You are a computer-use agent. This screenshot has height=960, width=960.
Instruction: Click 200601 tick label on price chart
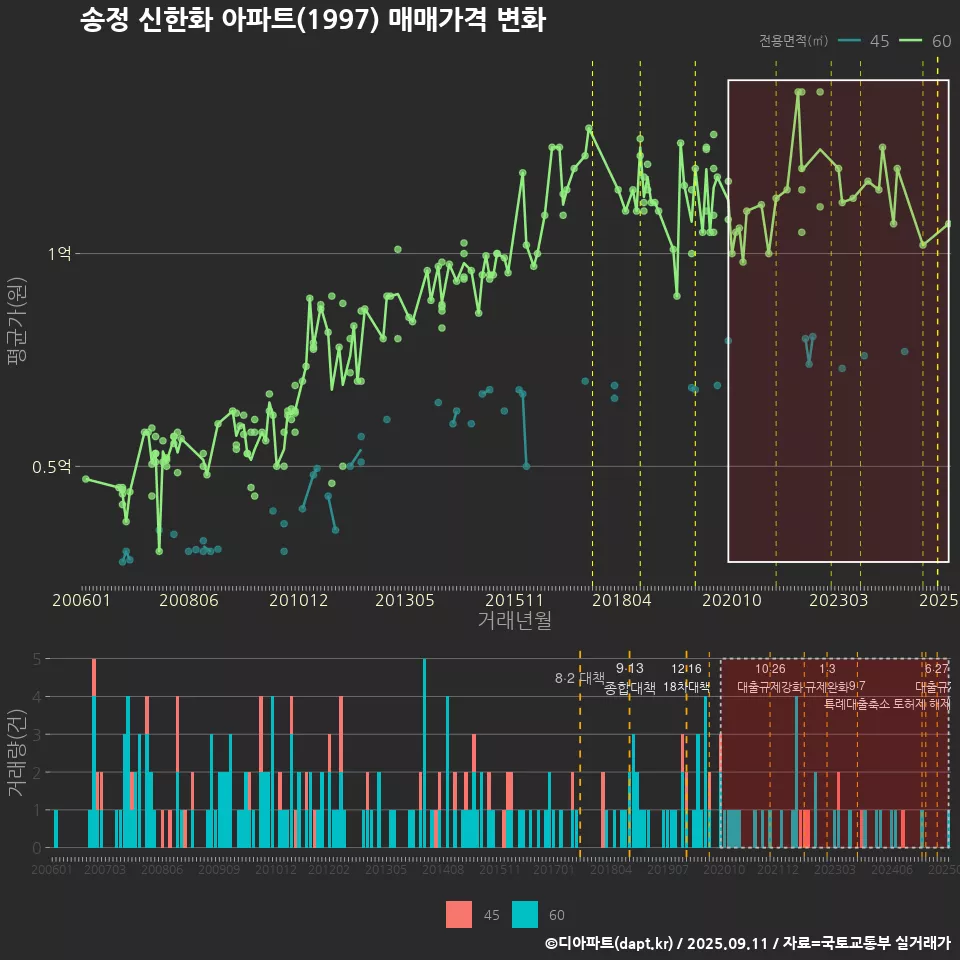(81, 600)
